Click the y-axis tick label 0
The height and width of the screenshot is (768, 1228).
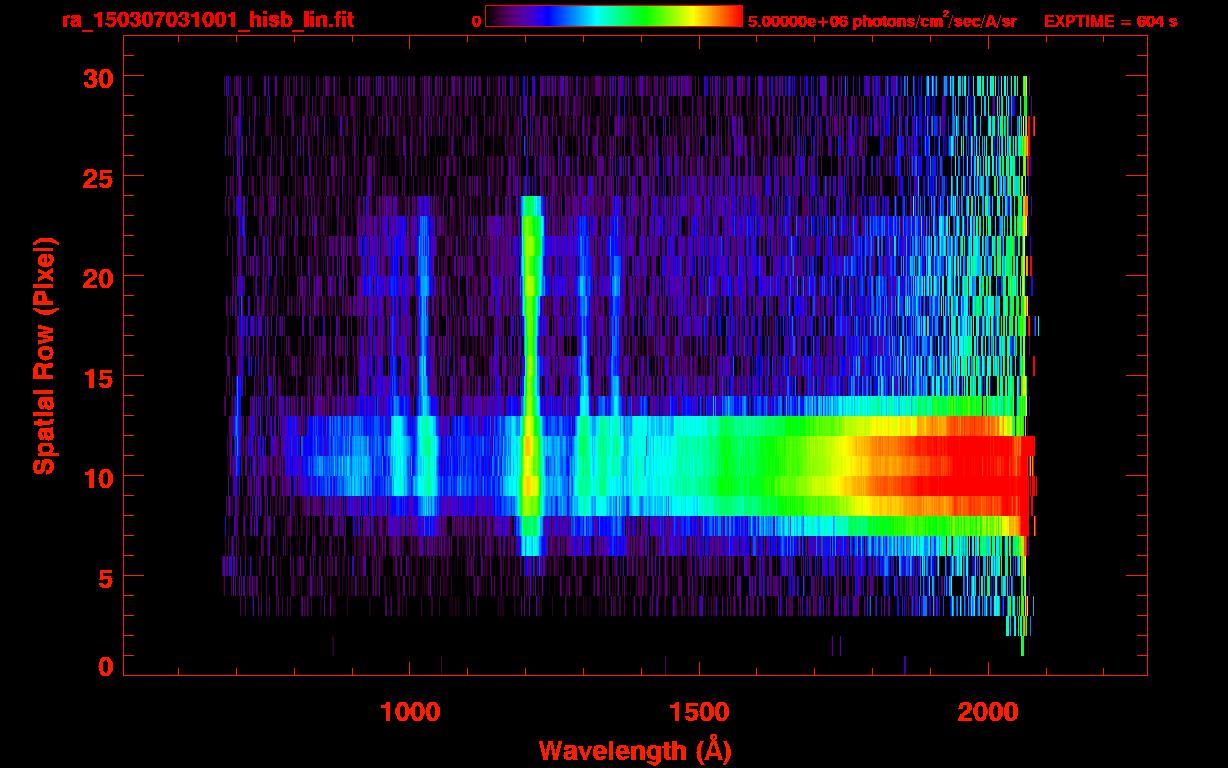pos(104,666)
